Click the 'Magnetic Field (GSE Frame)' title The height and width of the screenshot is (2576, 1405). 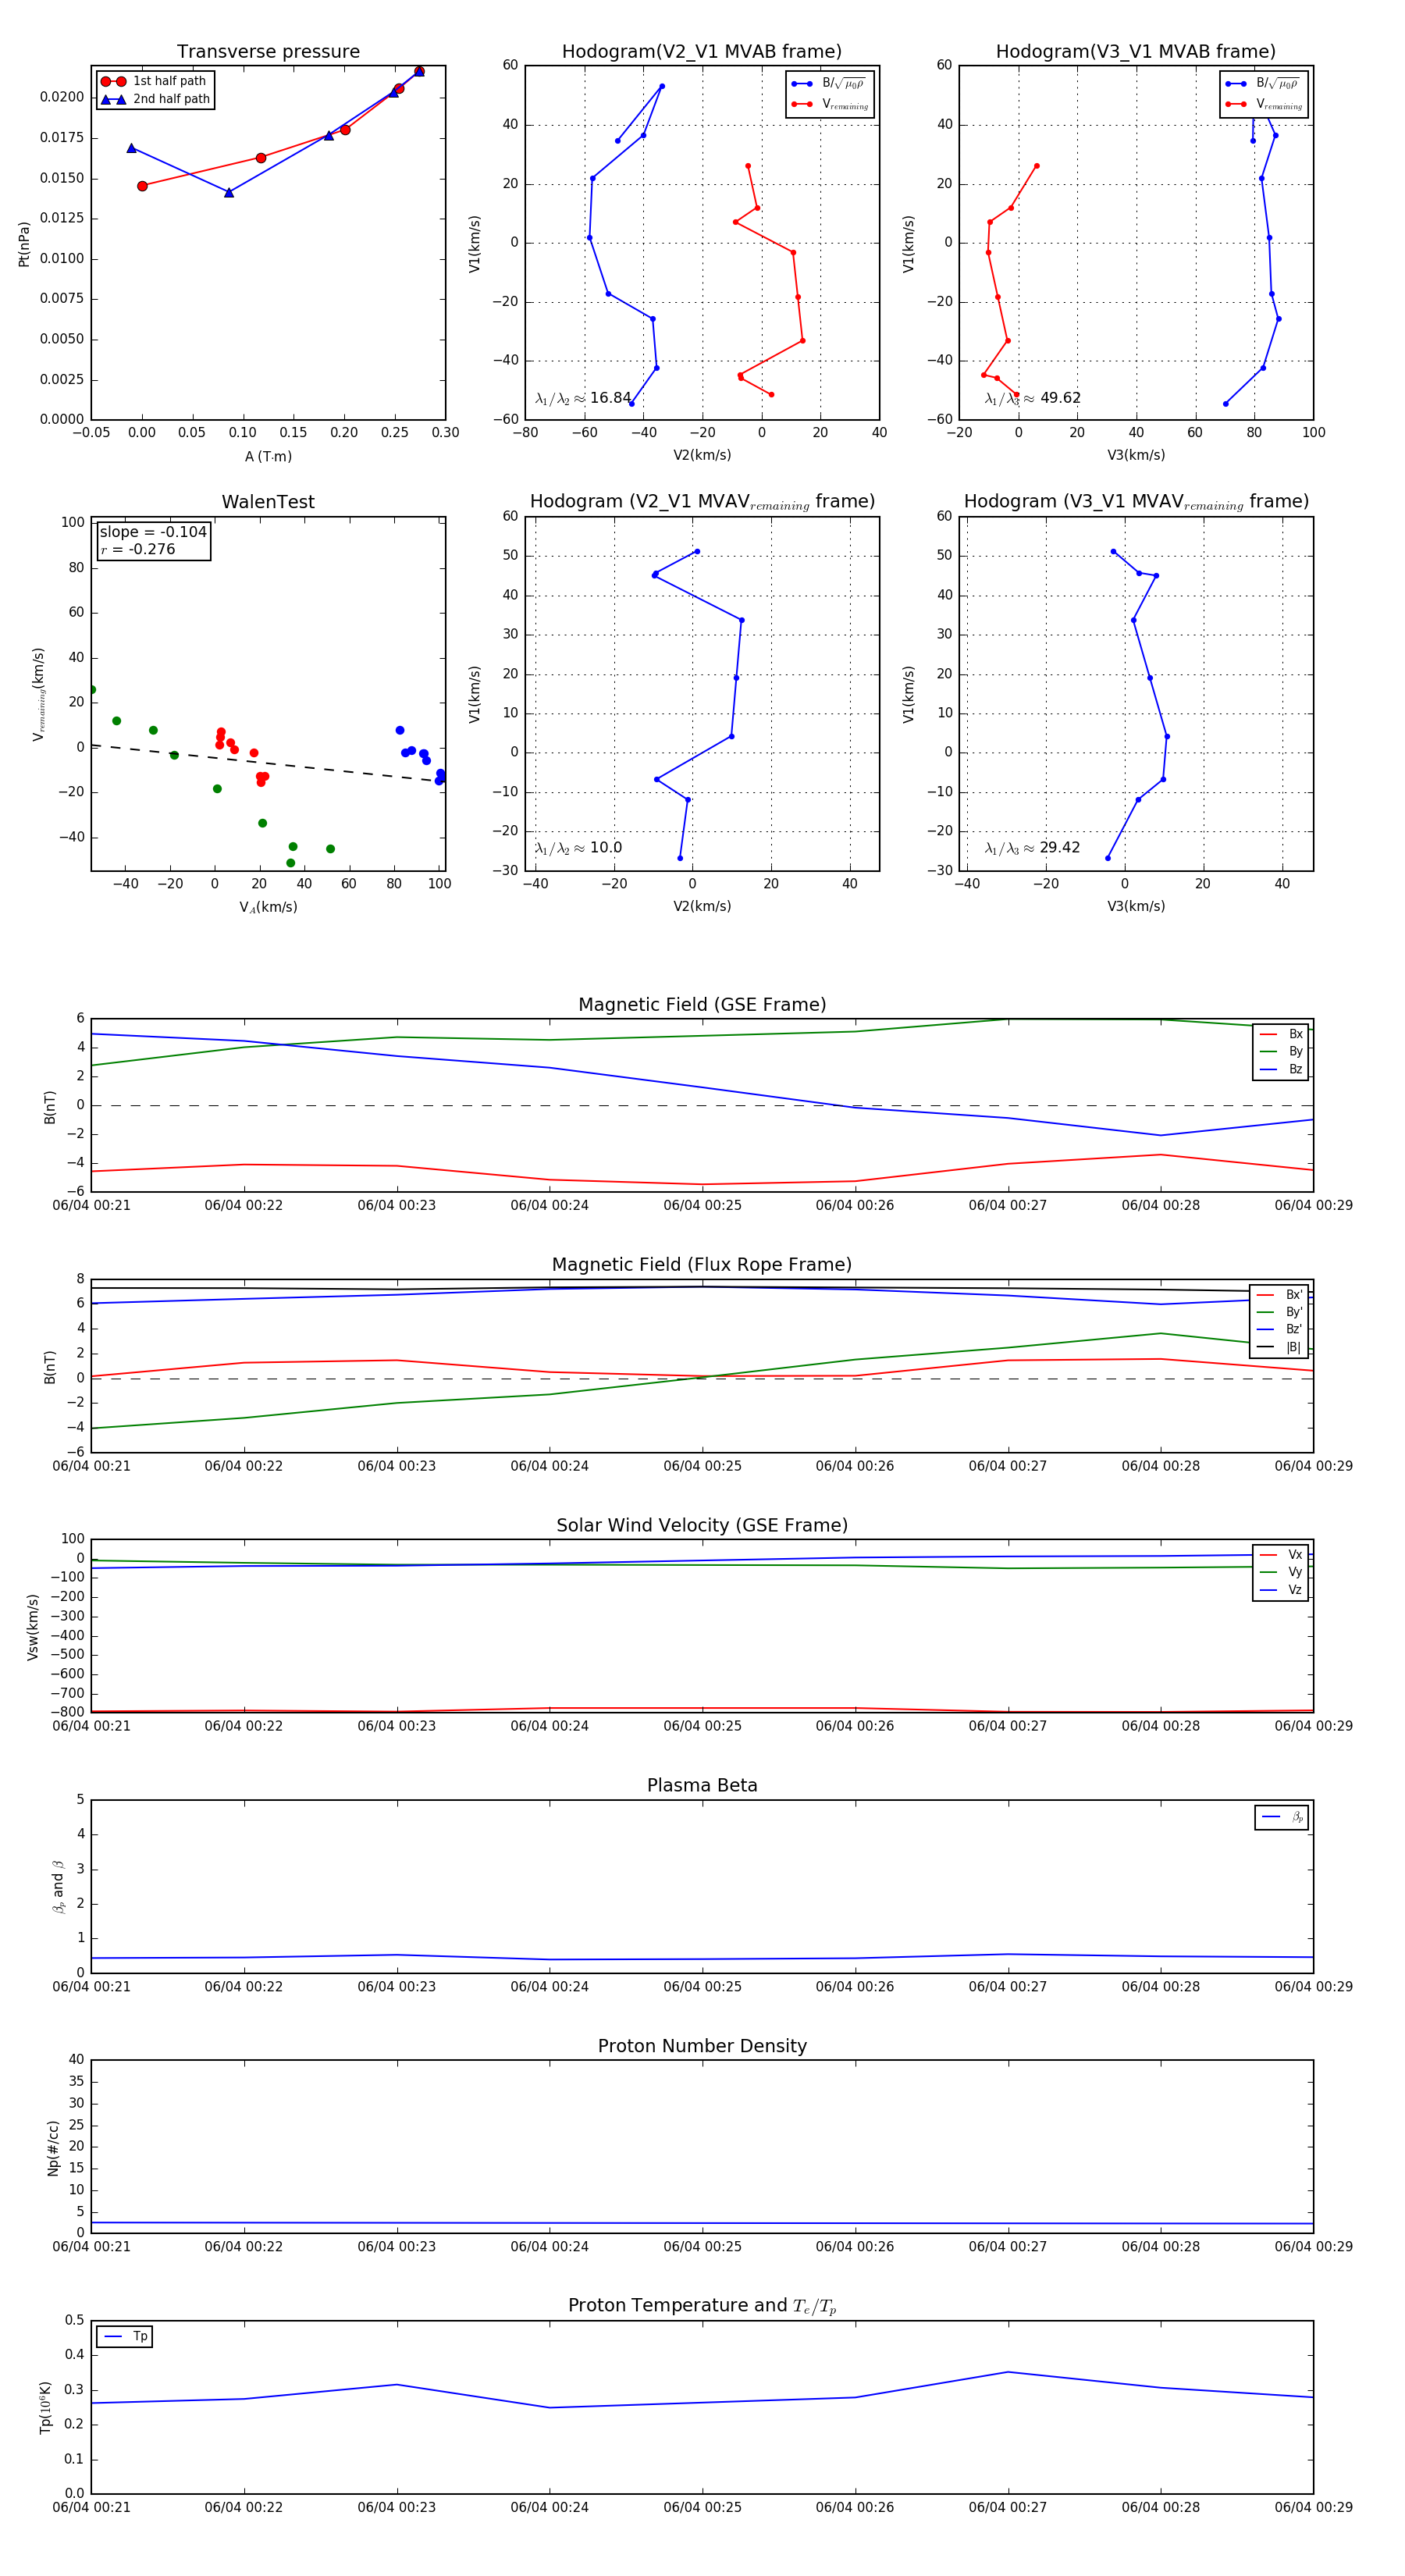pyautogui.click(x=702, y=1005)
